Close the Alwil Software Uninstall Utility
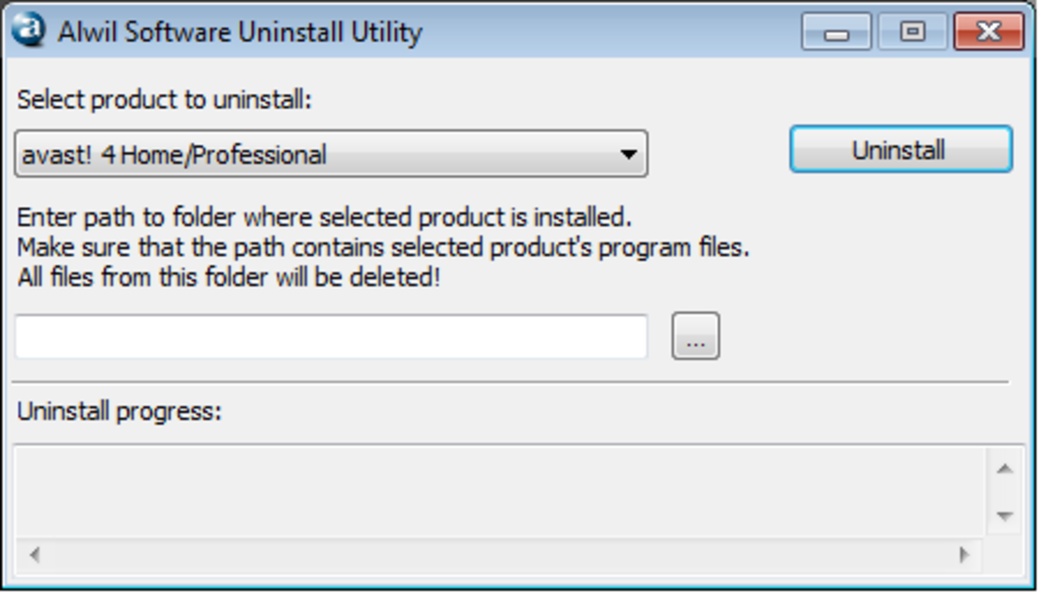The width and height of the screenshot is (1041, 600). tap(988, 32)
